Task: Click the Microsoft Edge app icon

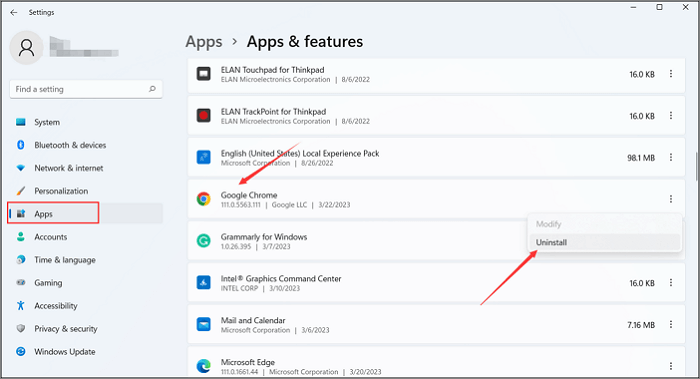Action: [204, 366]
